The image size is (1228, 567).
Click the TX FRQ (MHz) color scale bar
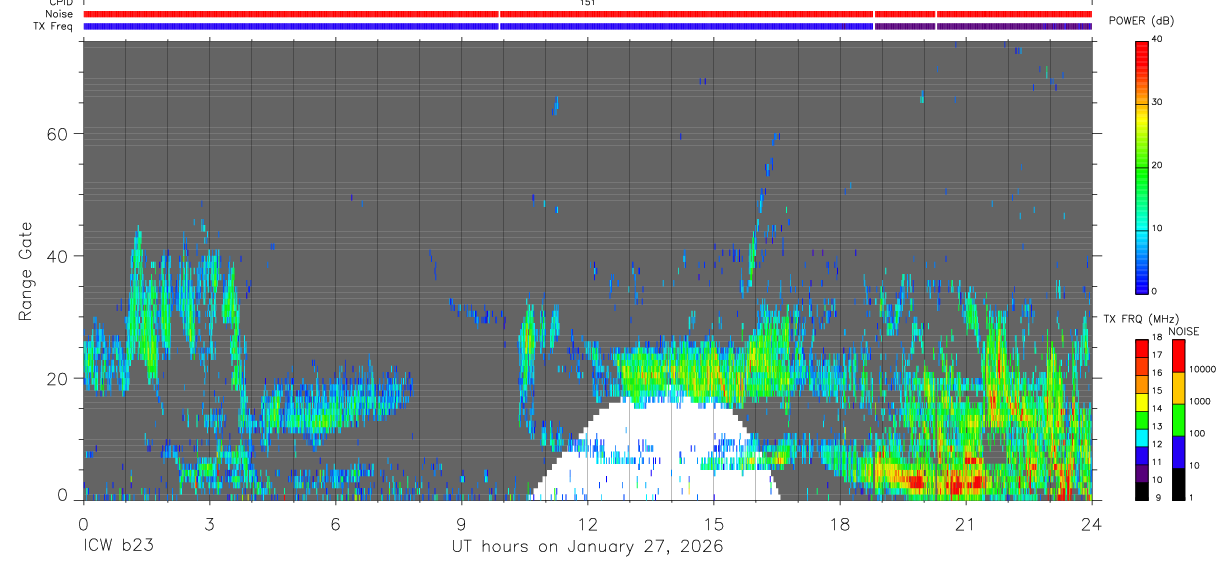click(1141, 419)
